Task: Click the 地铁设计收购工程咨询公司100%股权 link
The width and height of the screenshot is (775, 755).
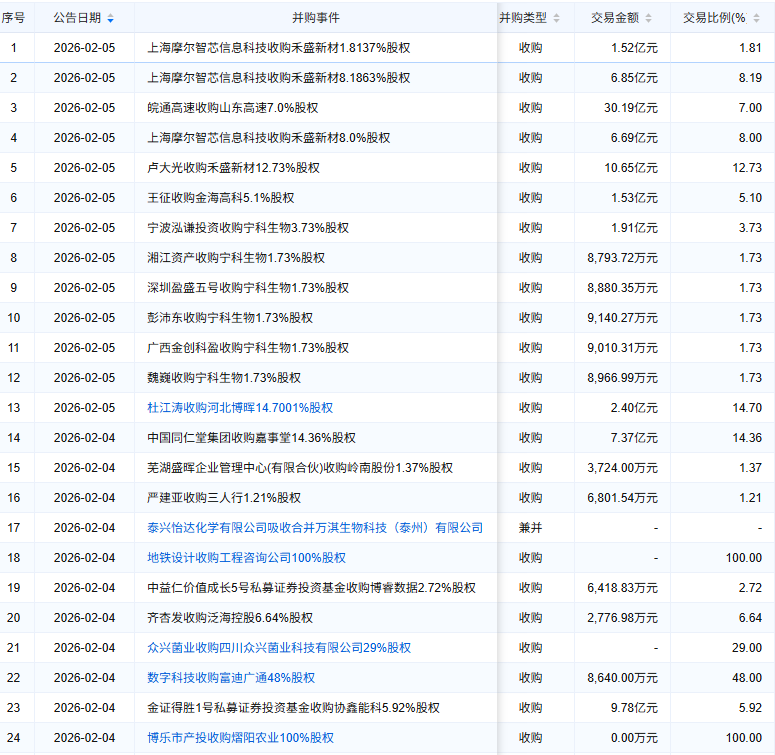Action: (x=246, y=558)
